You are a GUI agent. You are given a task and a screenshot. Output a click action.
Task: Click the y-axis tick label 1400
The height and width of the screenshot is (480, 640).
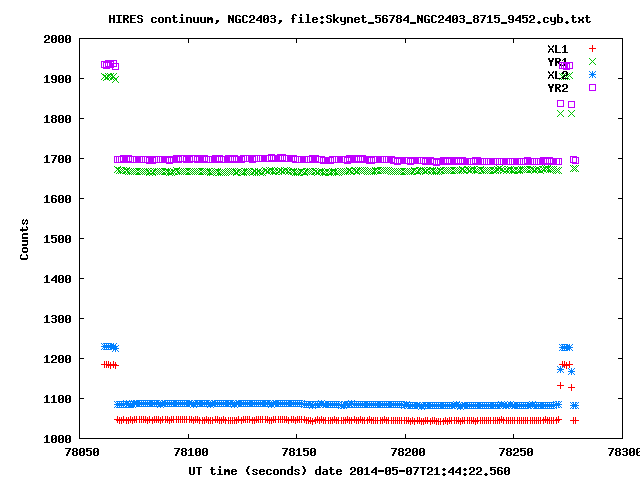coord(58,279)
